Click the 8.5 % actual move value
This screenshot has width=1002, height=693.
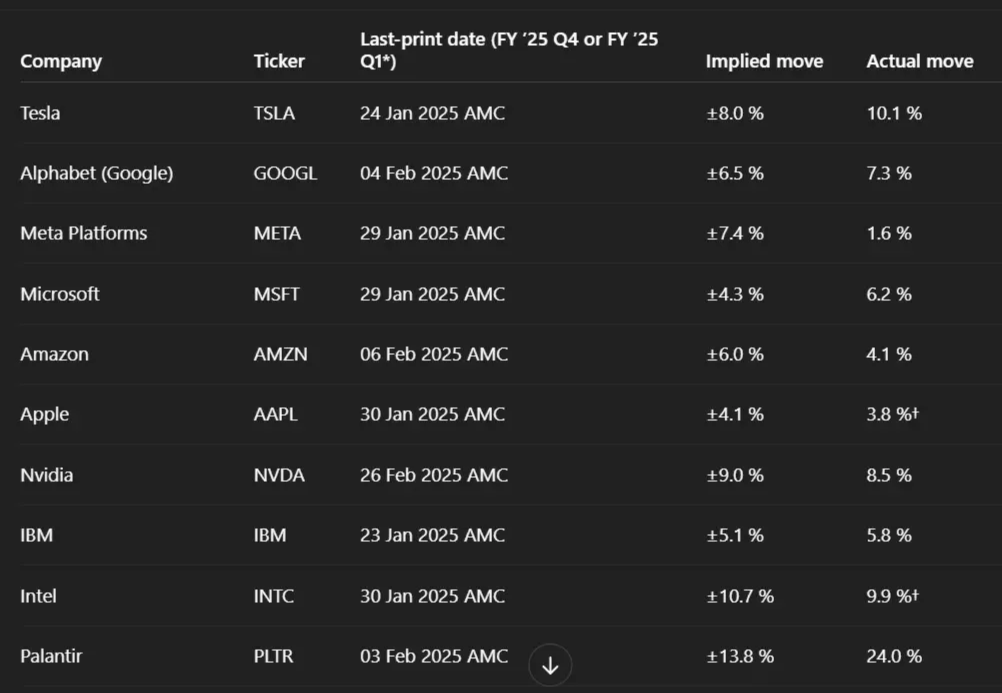coord(889,475)
